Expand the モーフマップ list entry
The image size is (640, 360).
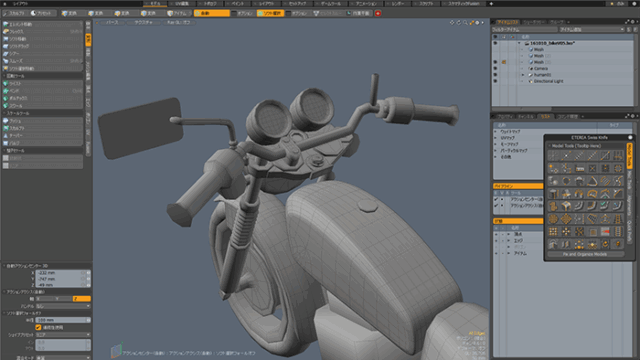click(496, 144)
